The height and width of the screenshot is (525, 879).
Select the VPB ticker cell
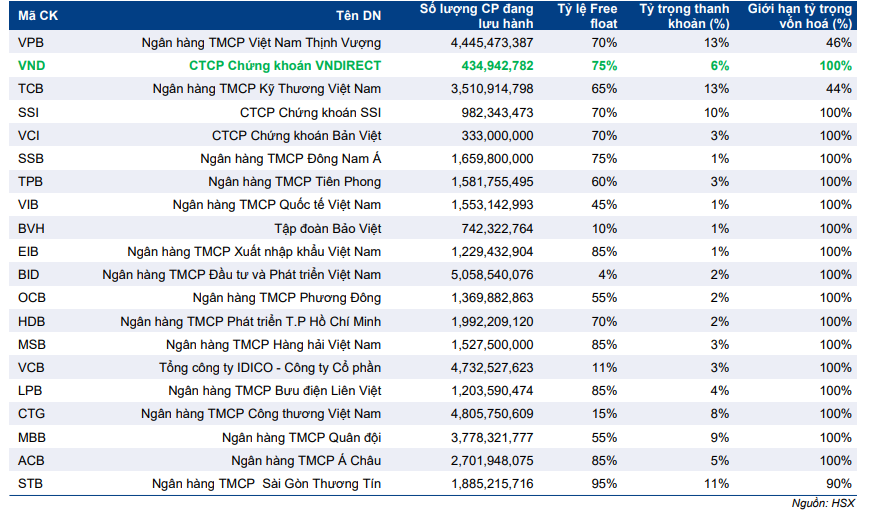pyautogui.click(x=31, y=43)
